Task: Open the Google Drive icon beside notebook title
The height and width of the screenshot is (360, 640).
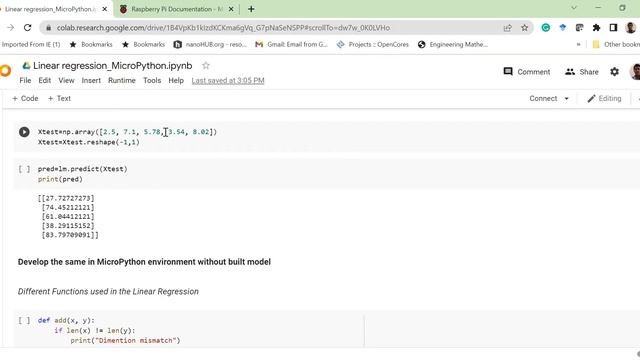Action: (x=27, y=65)
